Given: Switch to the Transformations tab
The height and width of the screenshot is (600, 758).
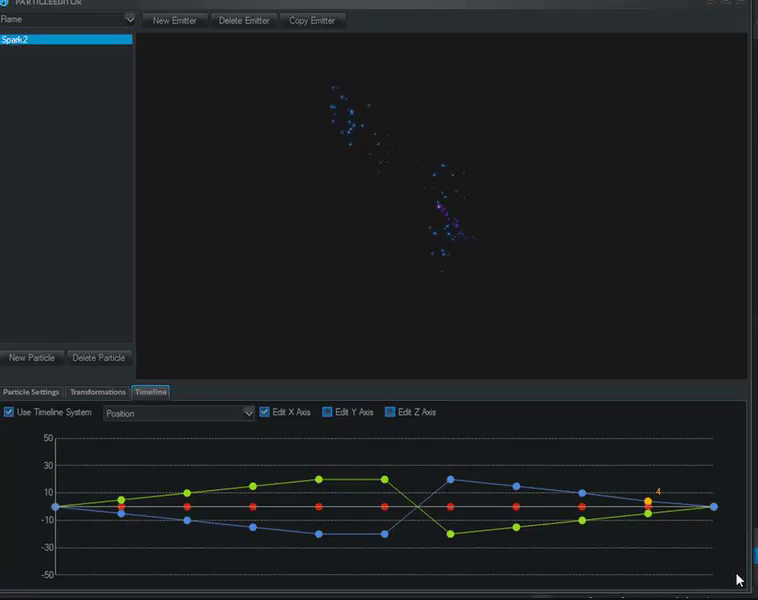Looking at the screenshot, I should tap(98, 392).
